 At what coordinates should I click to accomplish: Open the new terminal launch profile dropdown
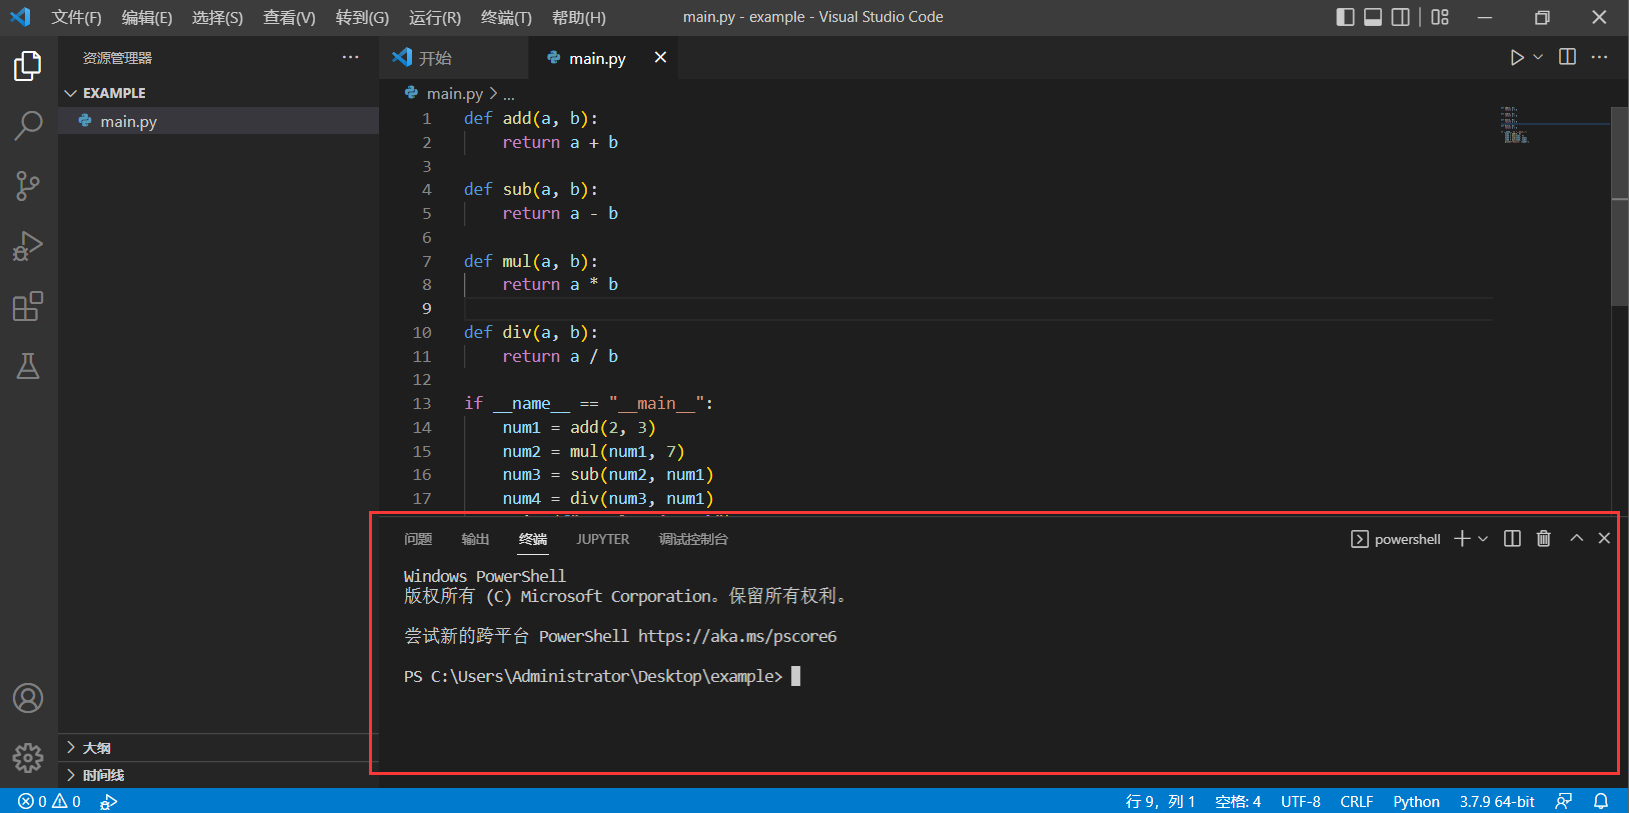(1483, 539)
